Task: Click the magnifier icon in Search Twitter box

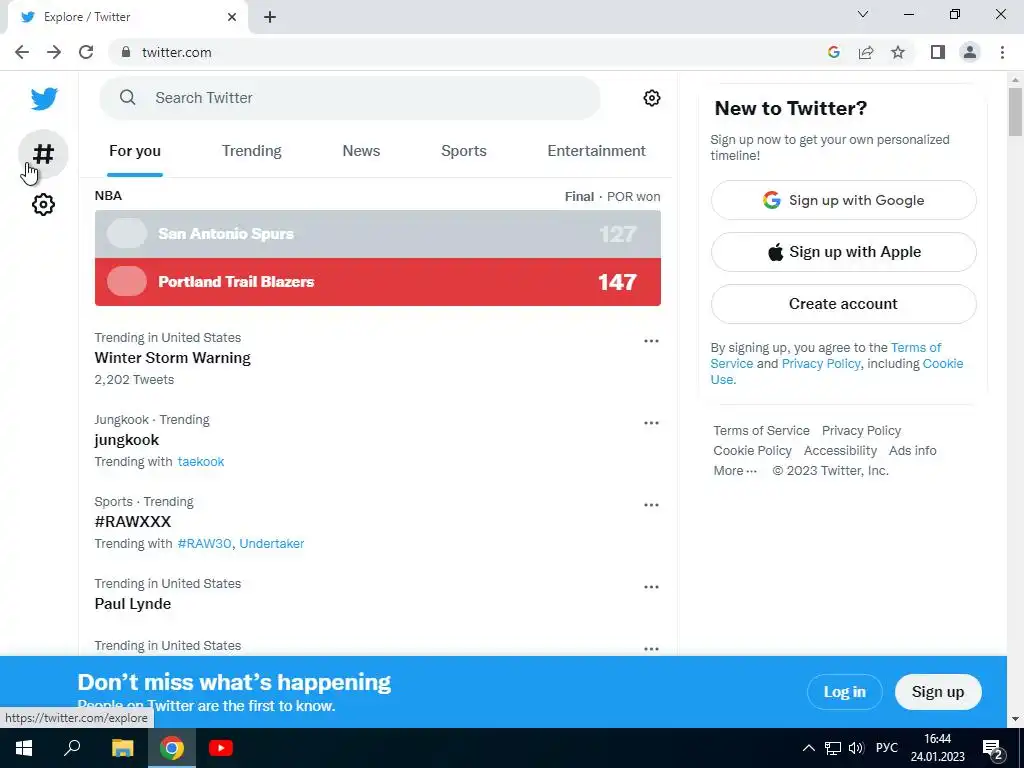Action: click(x=127, y=98)
